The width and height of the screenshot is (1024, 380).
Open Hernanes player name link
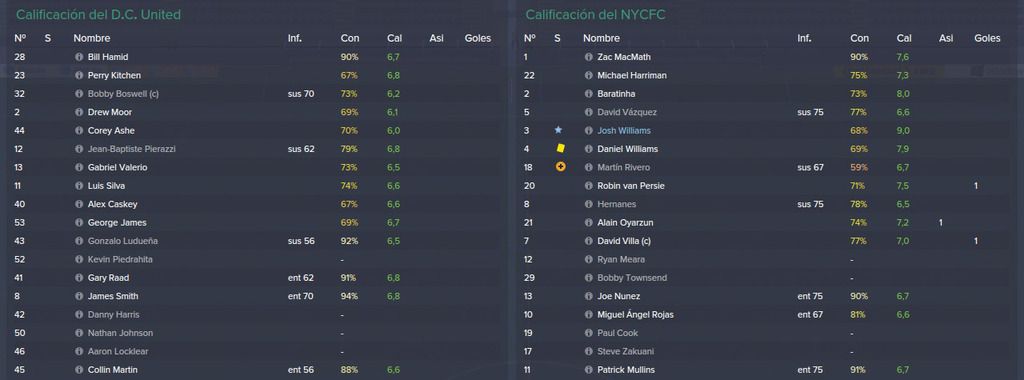[x=616, y=204]
